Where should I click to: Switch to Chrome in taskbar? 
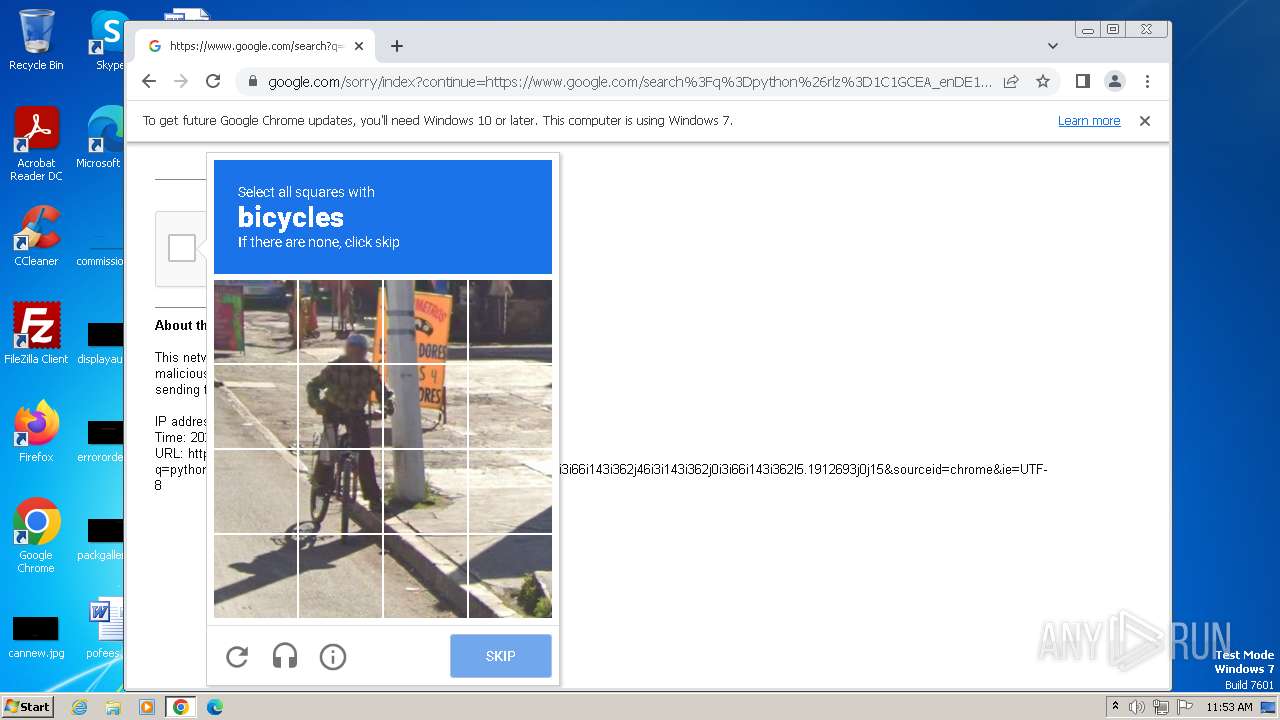(x=181, y=707)
